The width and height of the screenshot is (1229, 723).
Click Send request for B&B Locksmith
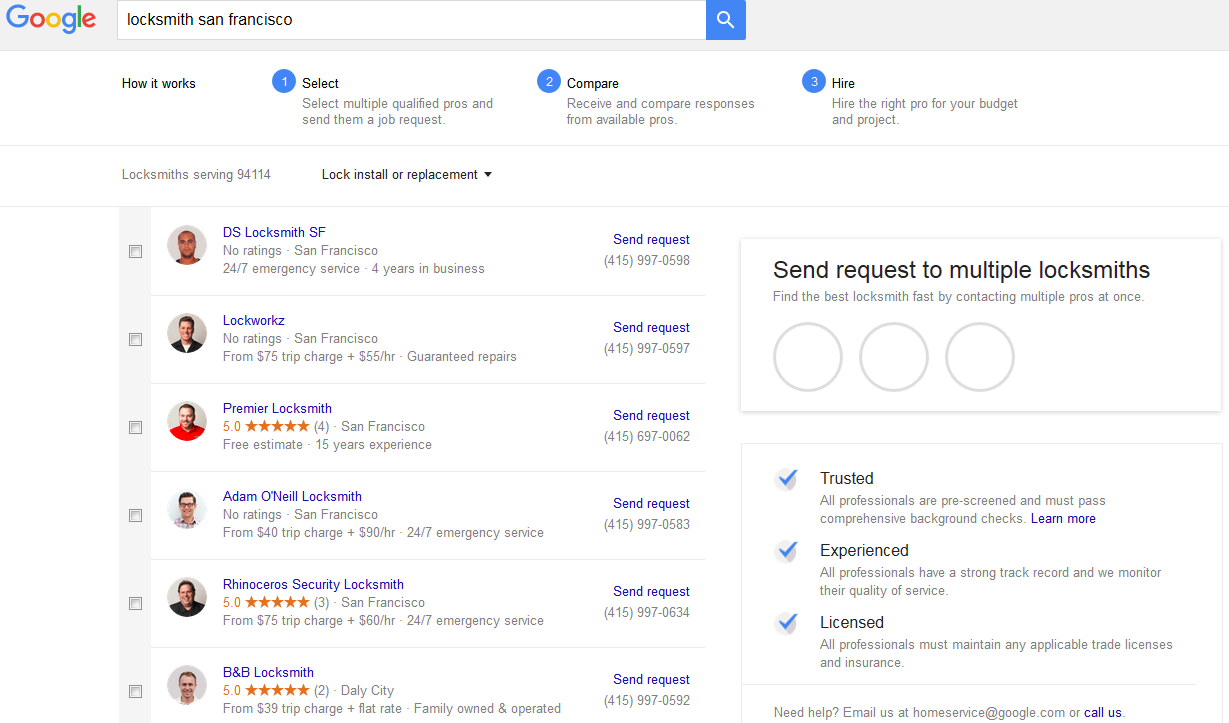(x=651, y=679)
